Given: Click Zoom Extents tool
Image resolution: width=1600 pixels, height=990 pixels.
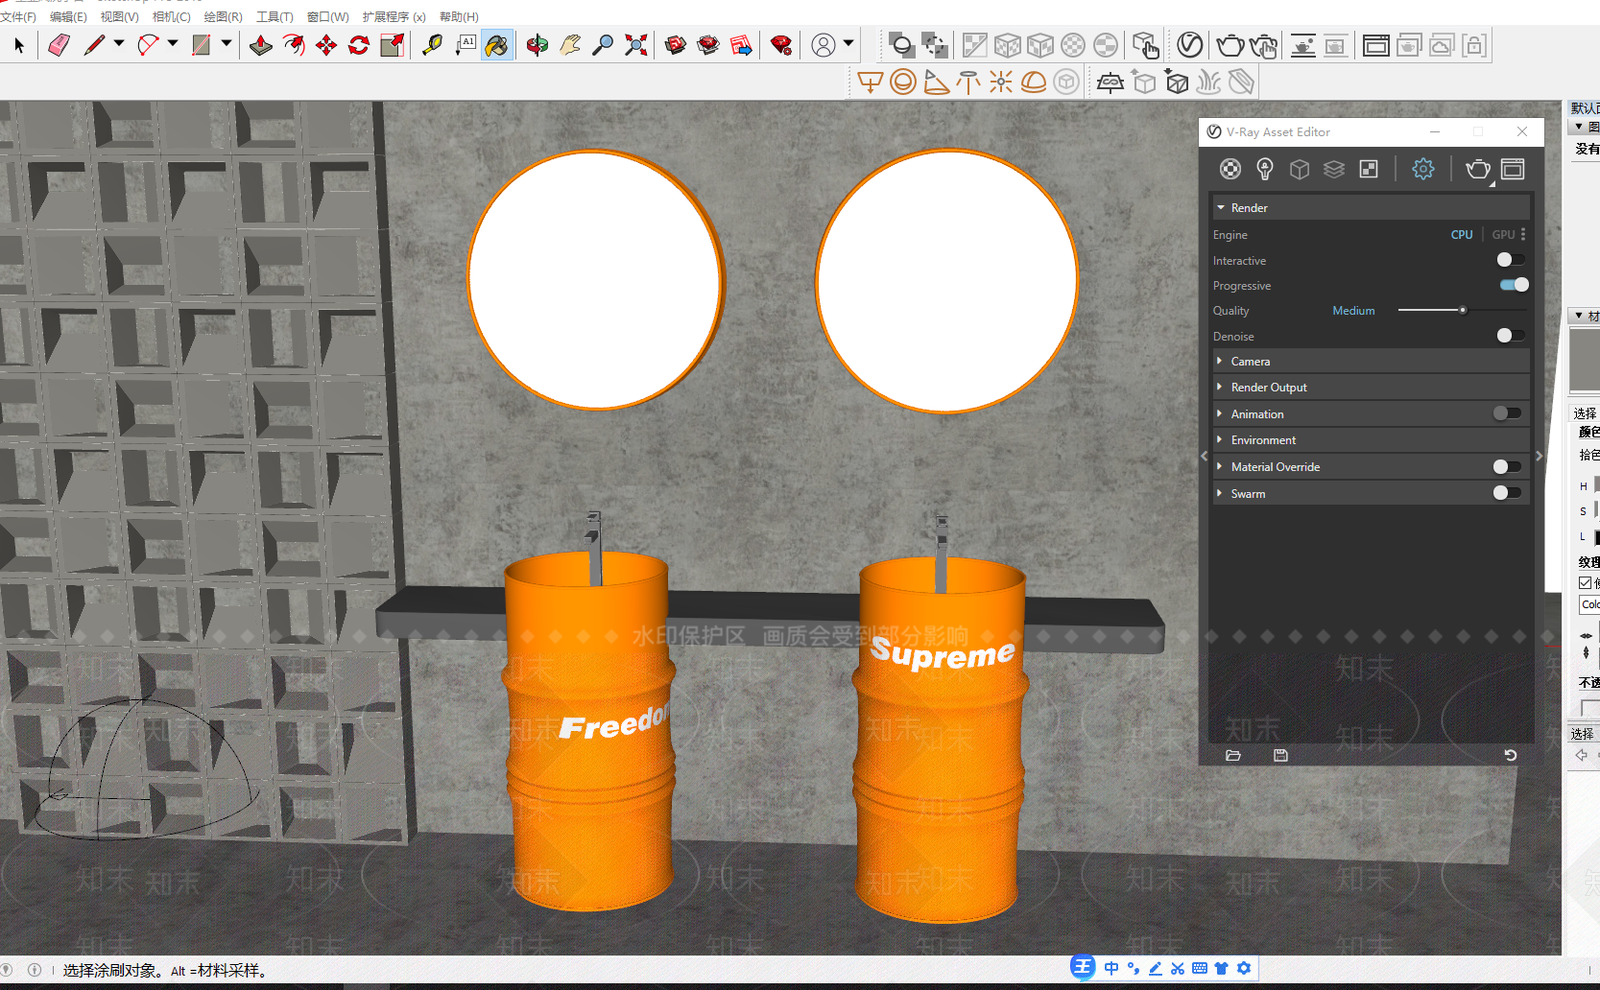Looking at the screenshot, I should [636, 45].
